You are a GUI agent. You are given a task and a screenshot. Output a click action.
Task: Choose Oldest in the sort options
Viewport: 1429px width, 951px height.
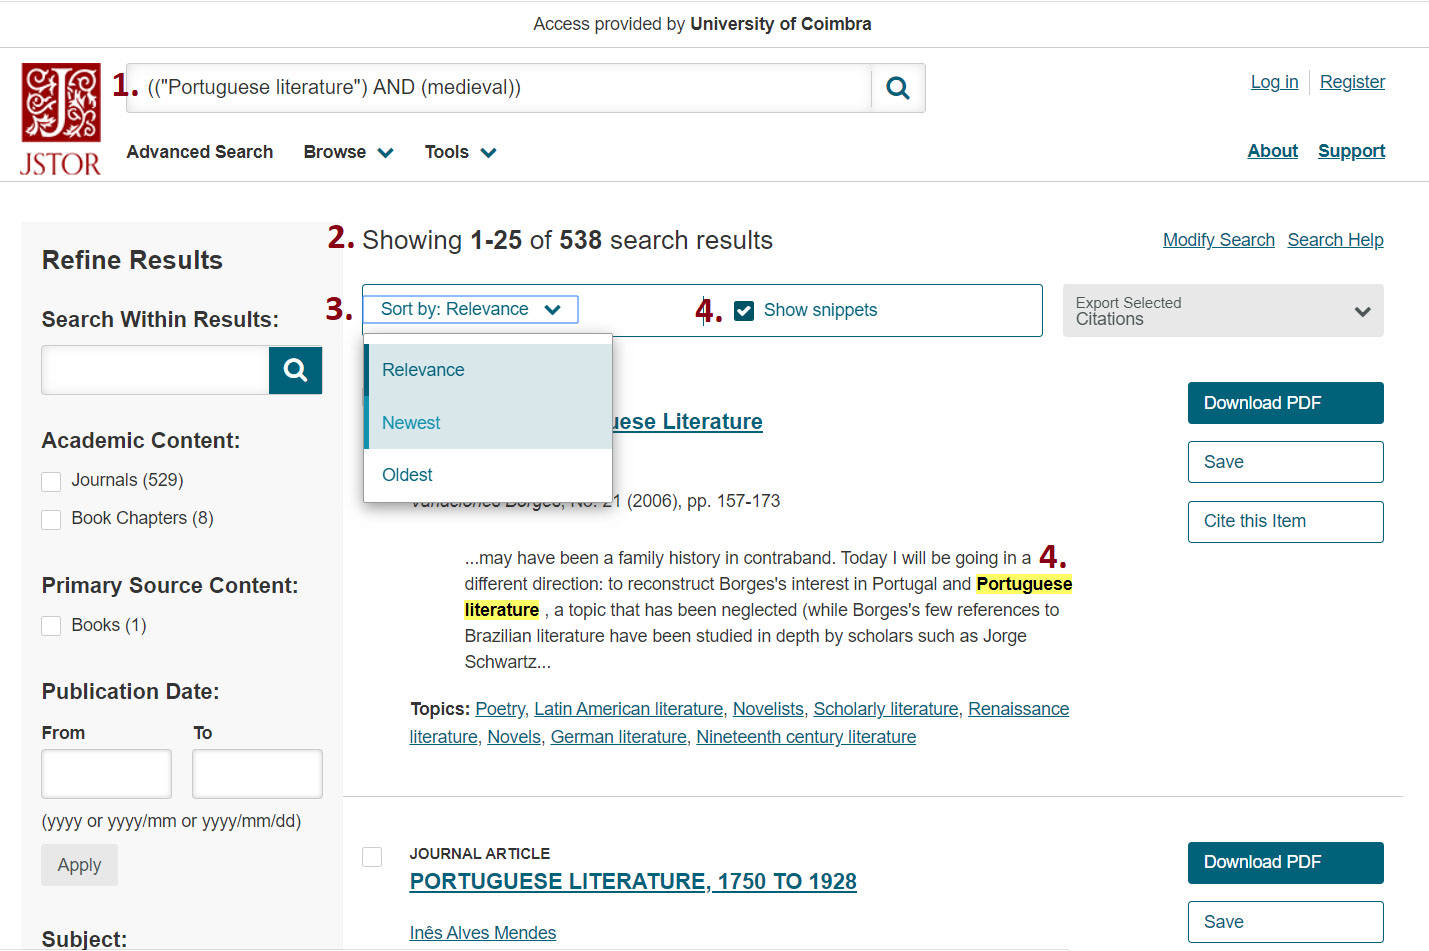(407, 475)
